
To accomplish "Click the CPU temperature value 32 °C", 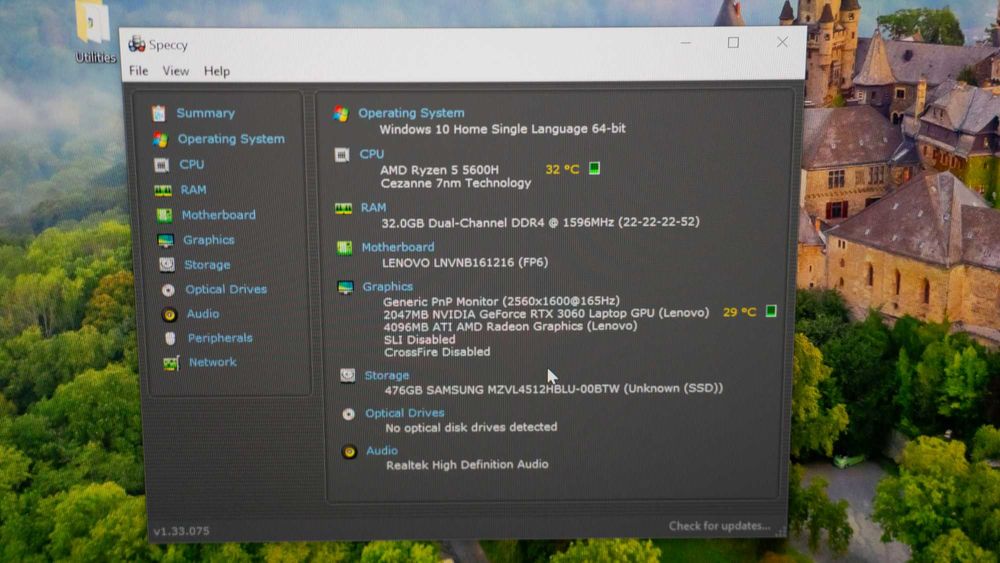I will (562, 169).
